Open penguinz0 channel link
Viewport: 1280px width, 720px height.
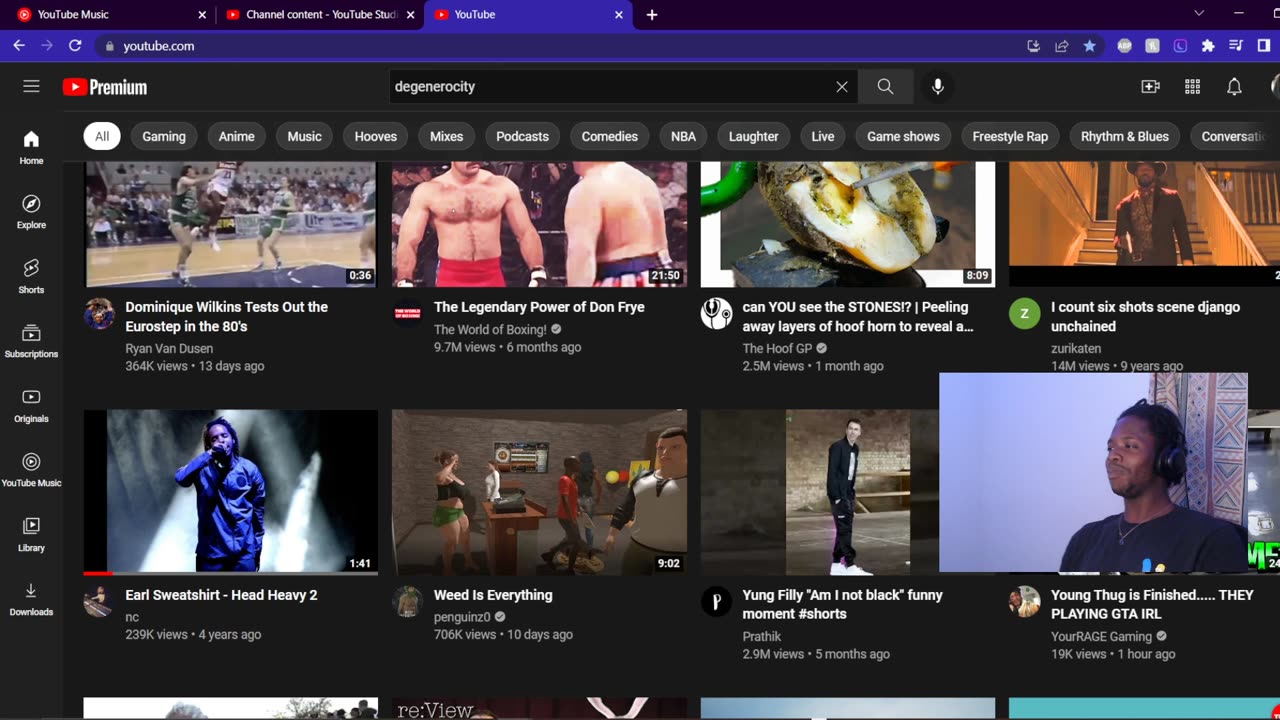point(462,617)
